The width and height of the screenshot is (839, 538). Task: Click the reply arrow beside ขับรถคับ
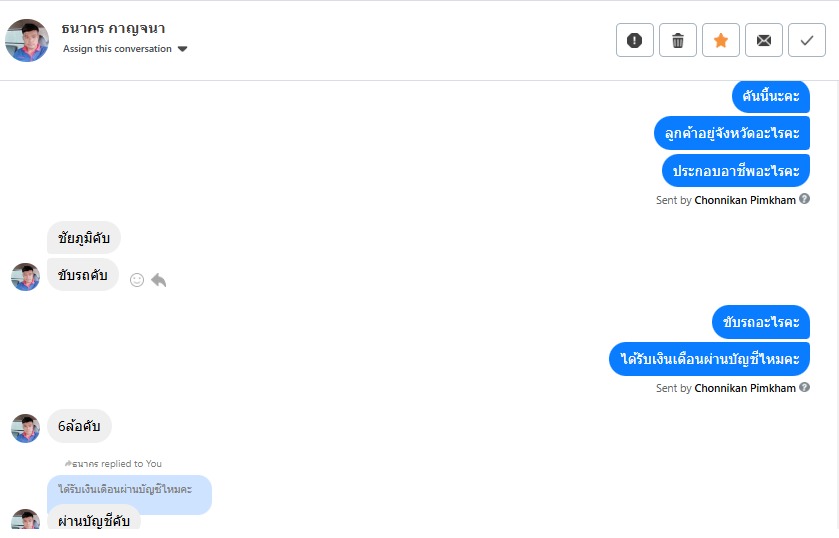tap(158, 280)
